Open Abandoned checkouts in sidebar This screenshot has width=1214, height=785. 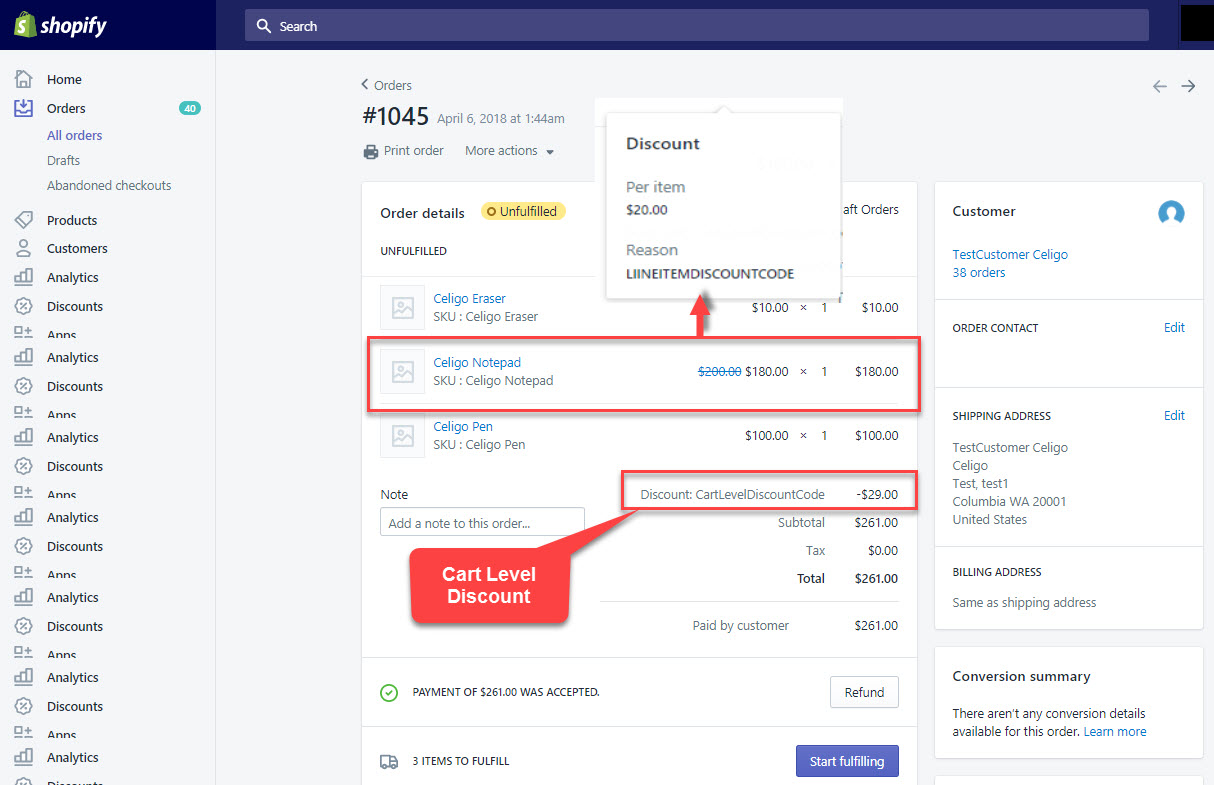pyautogui.click(x=109, y=185)
